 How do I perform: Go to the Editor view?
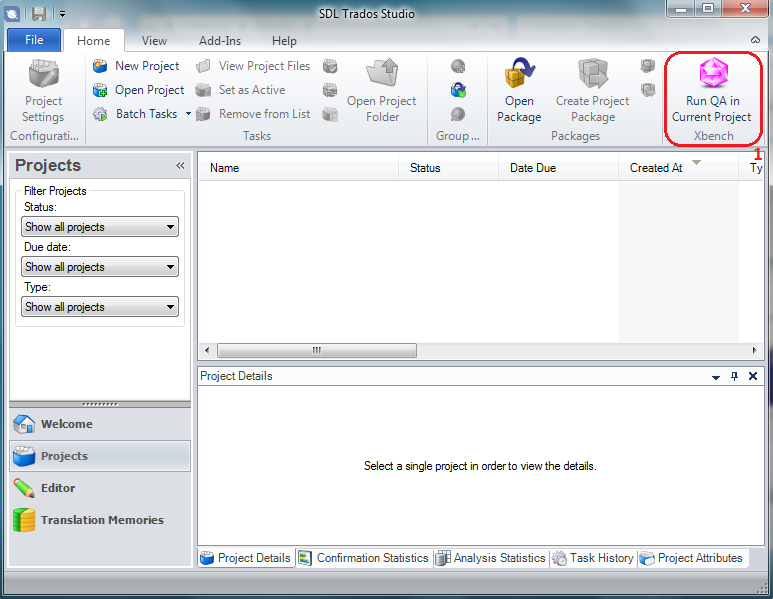[x=100, y=488]
